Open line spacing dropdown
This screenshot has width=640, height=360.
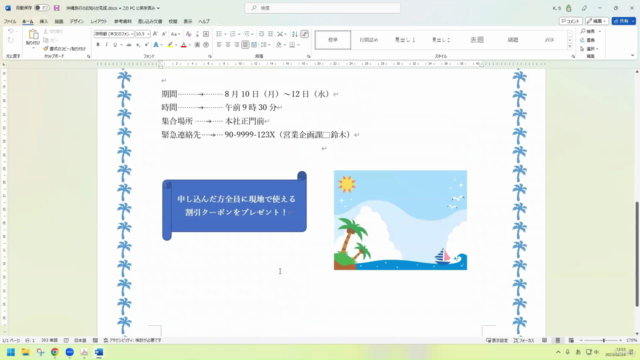tap(265, 45)
